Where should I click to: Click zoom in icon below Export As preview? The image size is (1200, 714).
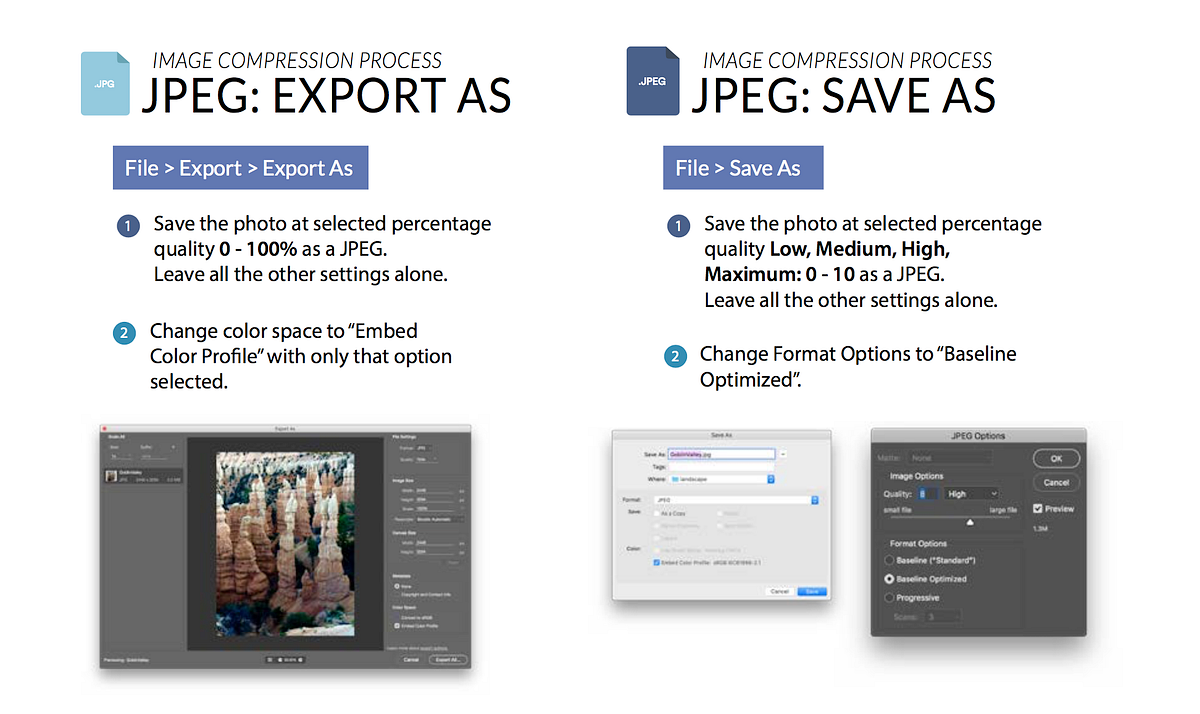click(x=300, y=660)
